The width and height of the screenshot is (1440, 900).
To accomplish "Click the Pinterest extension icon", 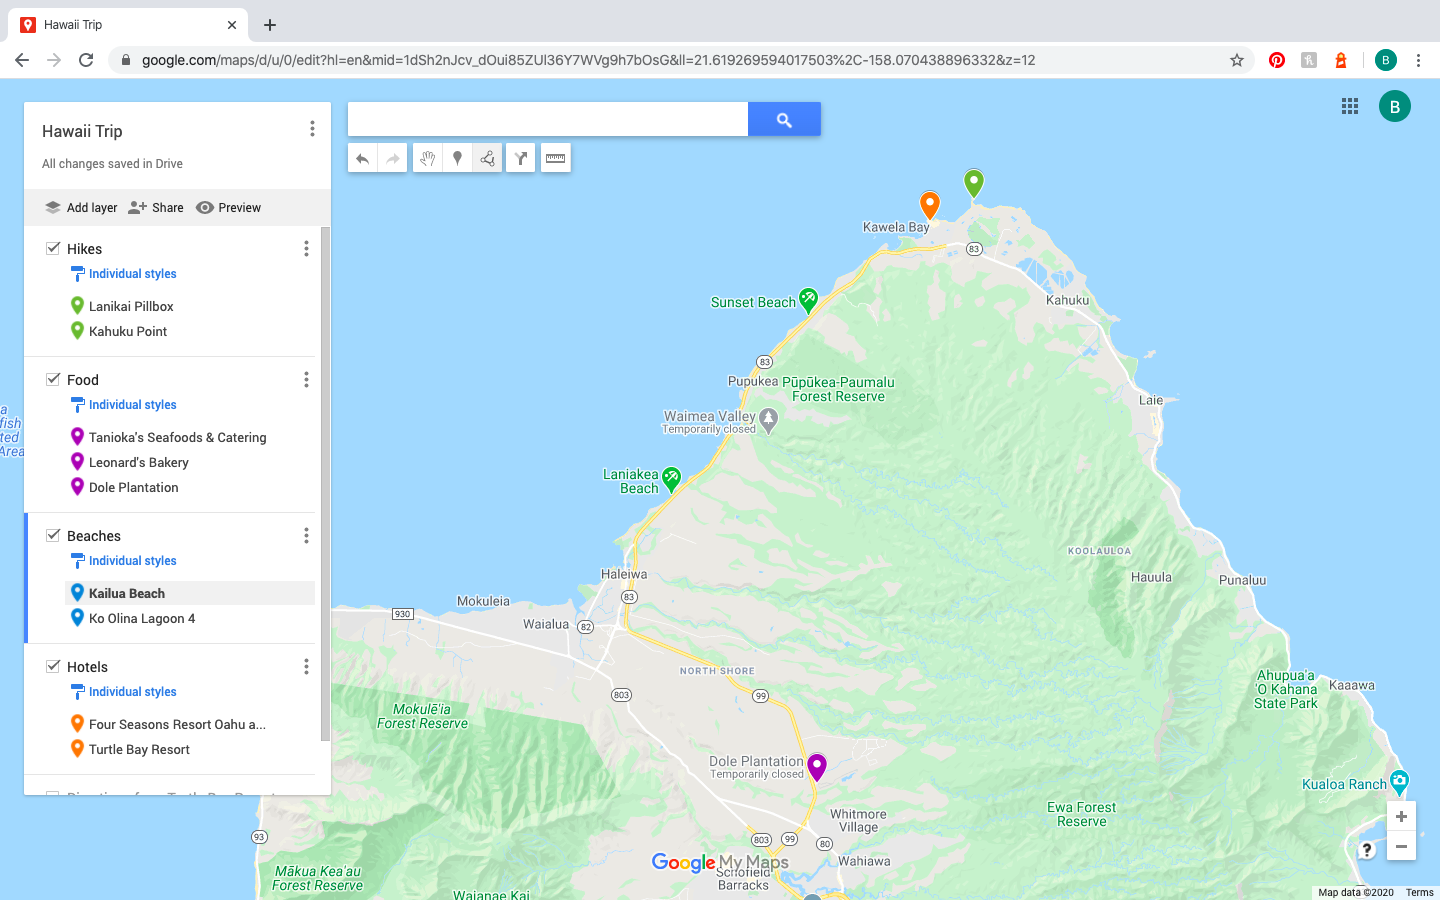I will [x=1277, y=60].
